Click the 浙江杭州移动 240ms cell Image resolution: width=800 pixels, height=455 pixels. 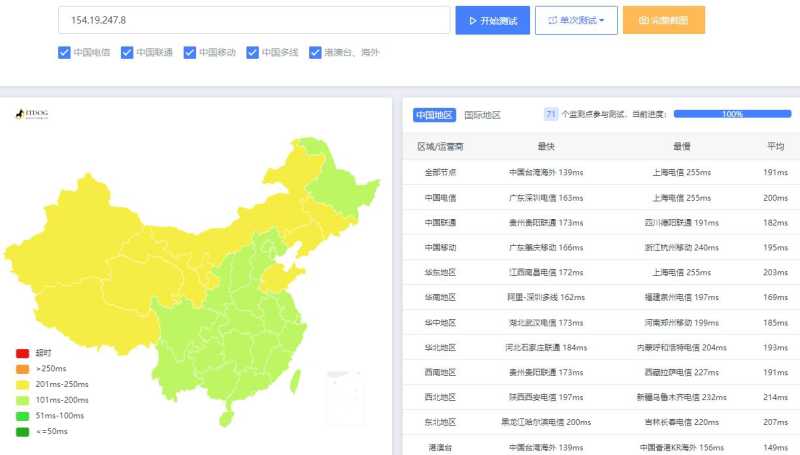coord(682,247)
